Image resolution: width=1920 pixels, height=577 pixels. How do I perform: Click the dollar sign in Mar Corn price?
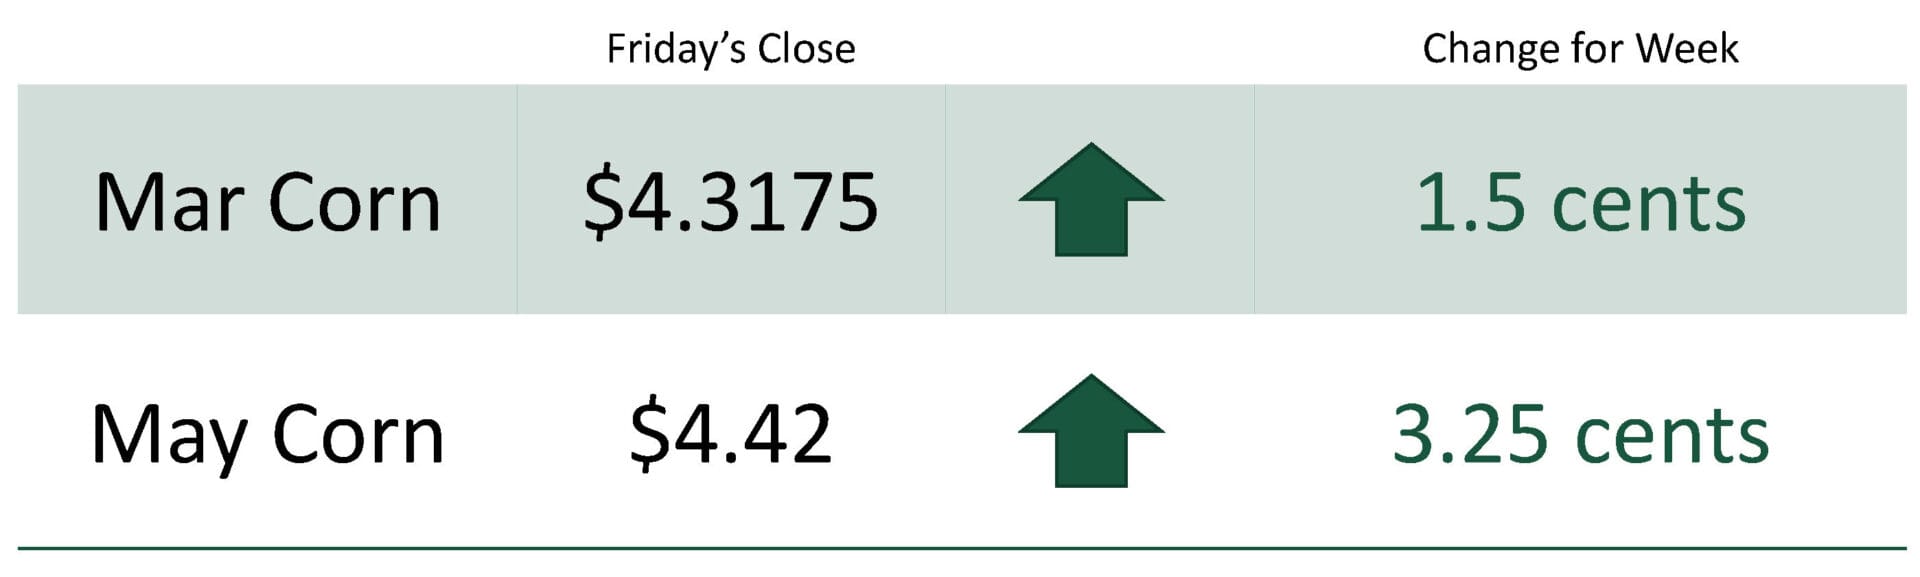(x=602, y=203)
